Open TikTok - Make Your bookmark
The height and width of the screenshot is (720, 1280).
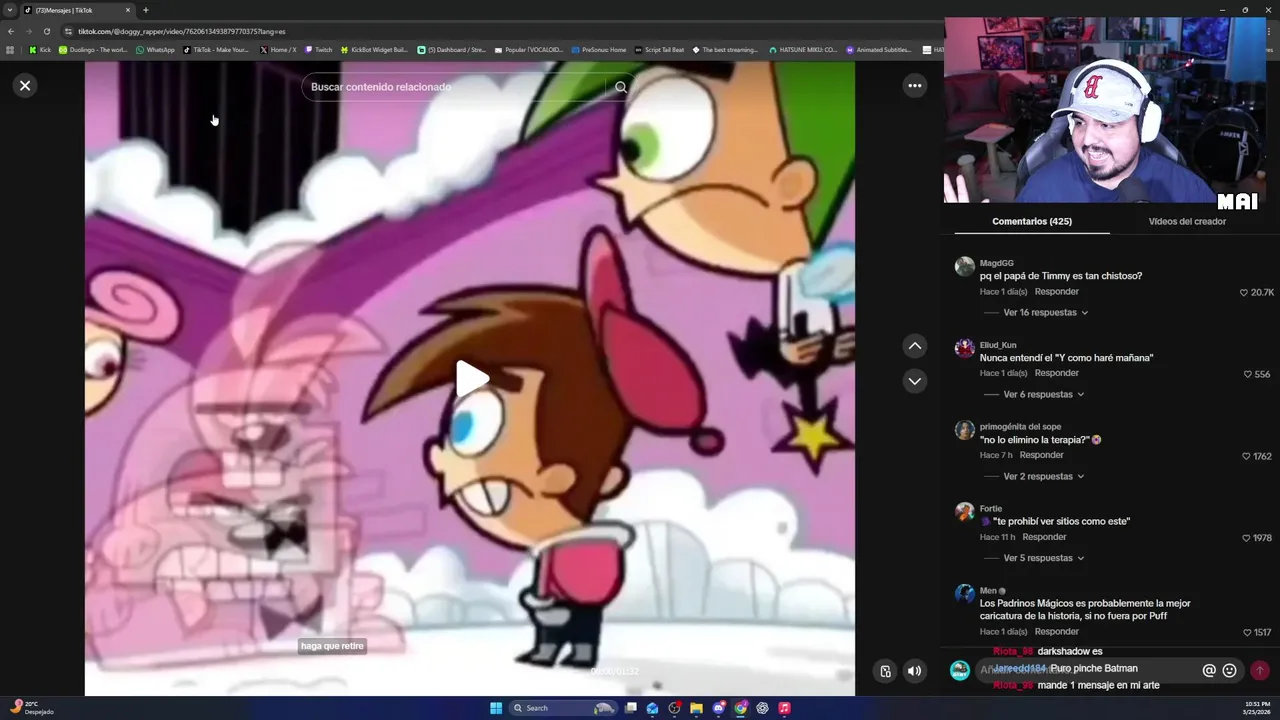point(216,50)
